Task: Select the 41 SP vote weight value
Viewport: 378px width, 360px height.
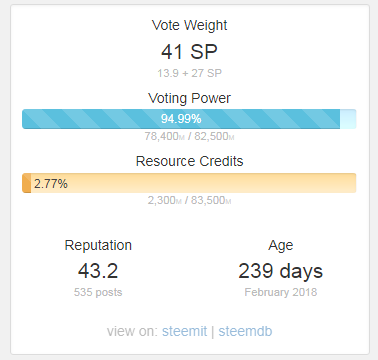Action: coord(189,52)
